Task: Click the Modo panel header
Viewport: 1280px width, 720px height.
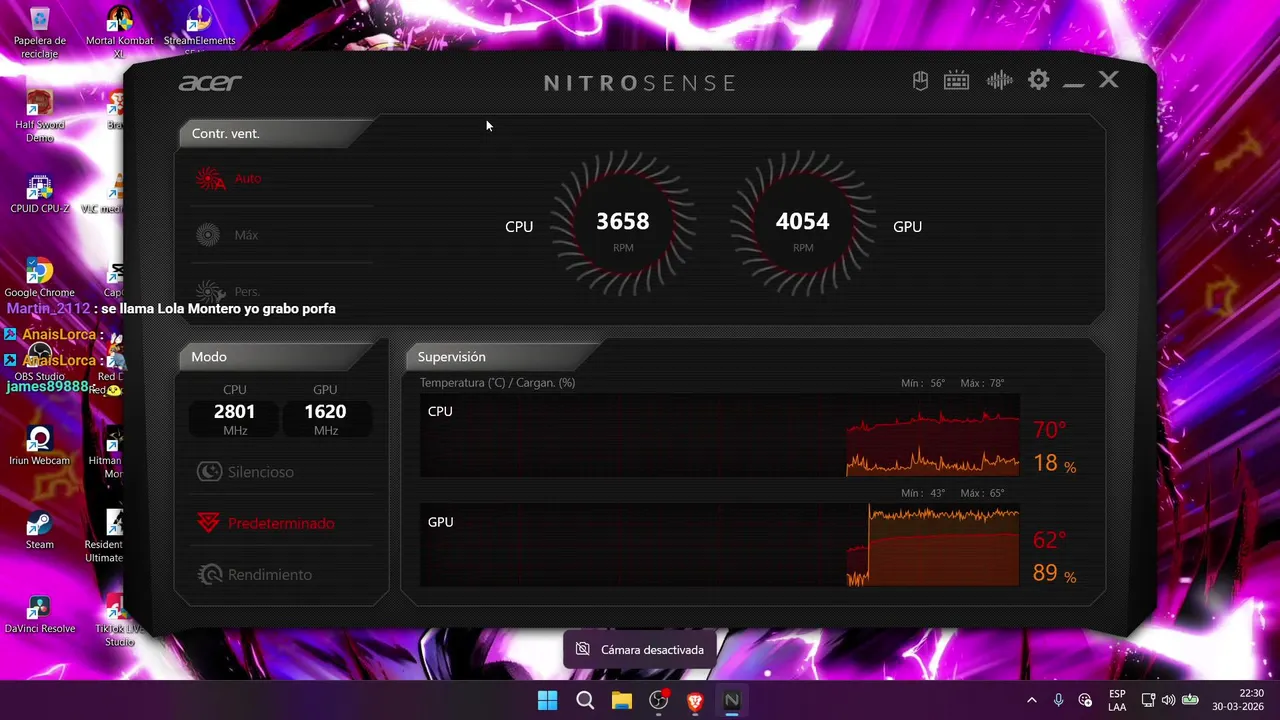Action: tap(279, 357)
